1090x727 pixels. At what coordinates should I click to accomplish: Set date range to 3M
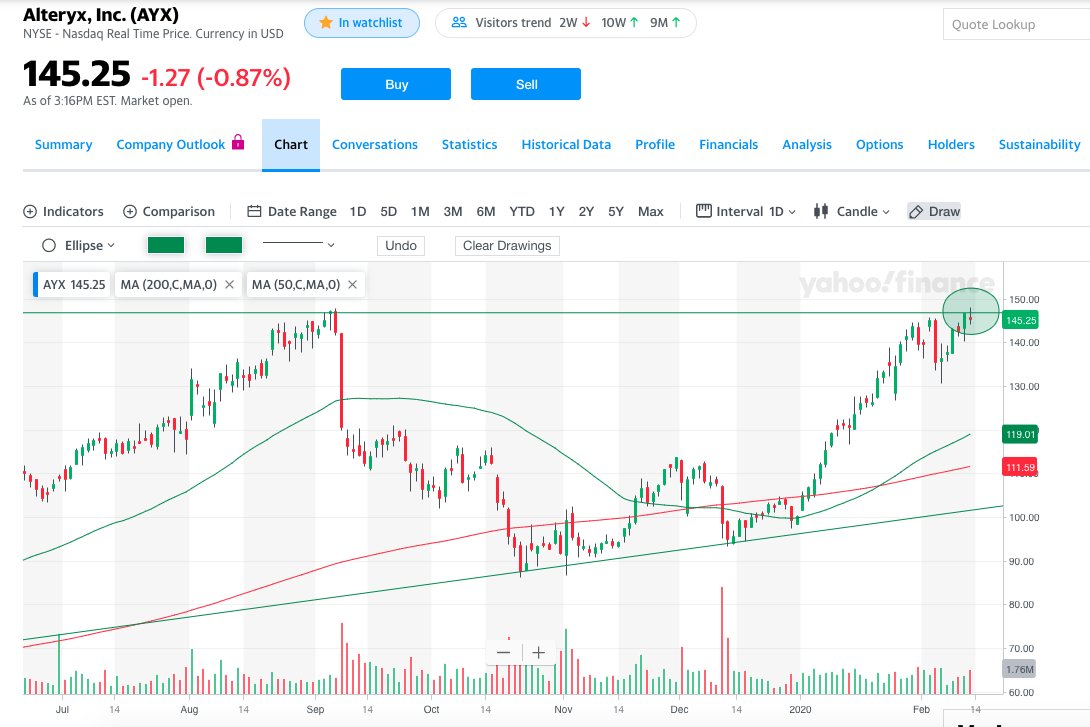click(x=453, y=211)
